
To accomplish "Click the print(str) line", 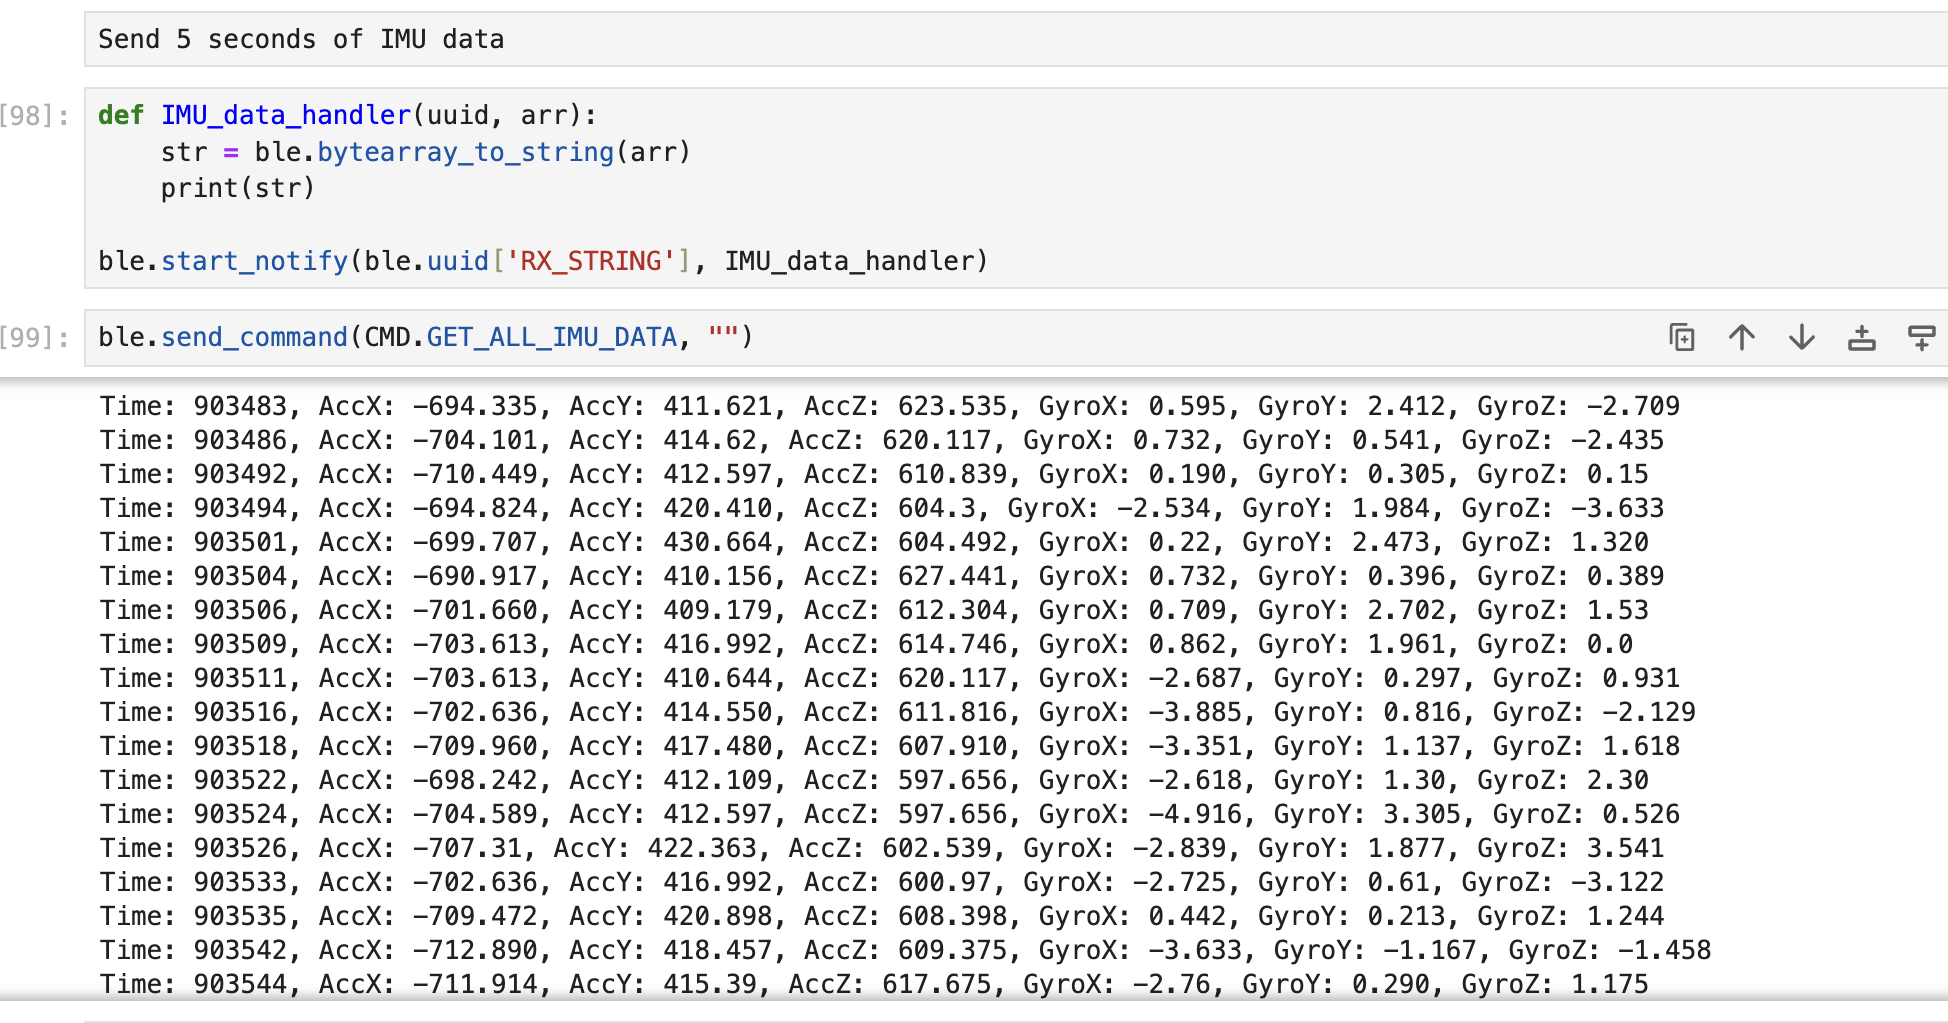I will tap(238, 188).
